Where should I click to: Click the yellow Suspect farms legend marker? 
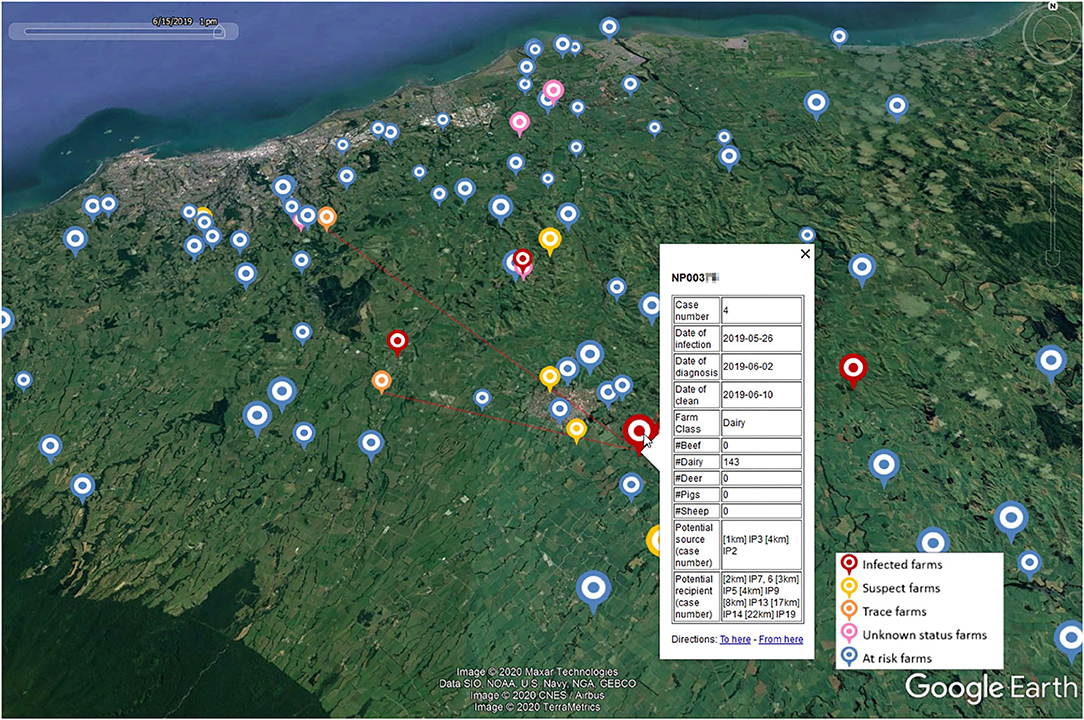[x=849, y=588]
